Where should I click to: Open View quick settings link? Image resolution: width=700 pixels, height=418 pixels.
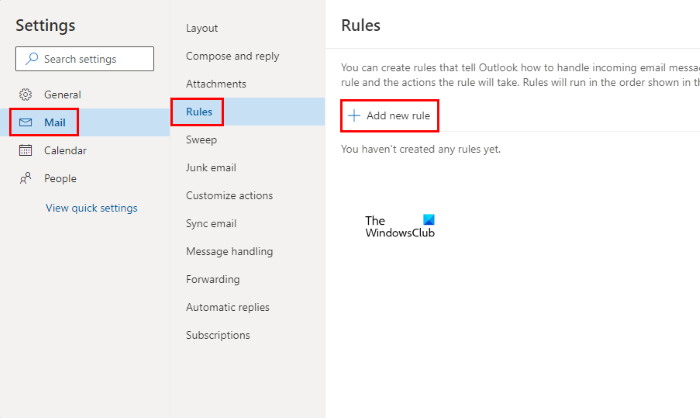pos(91,208)
